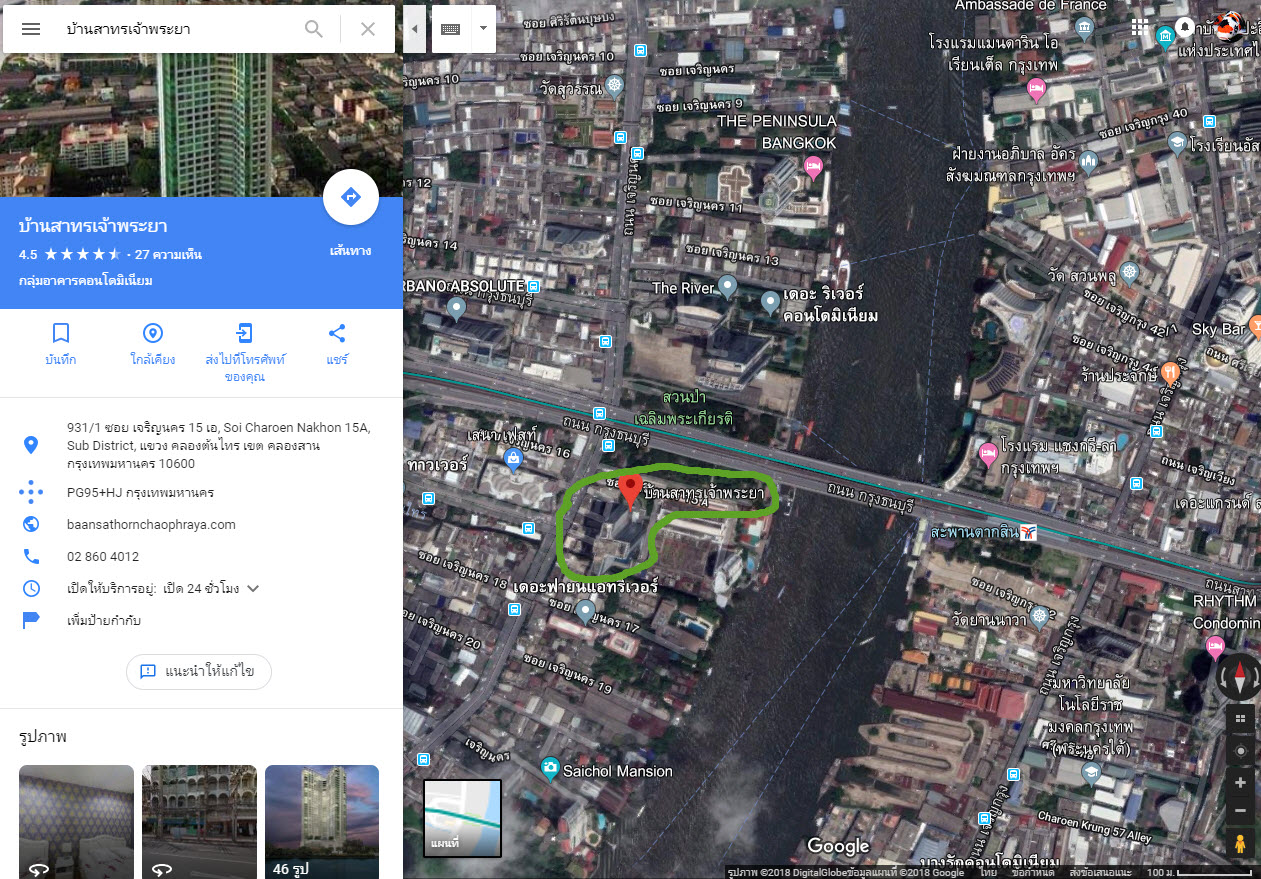
Task: Click the address row starting with 931/1
Action: point(201,445)
